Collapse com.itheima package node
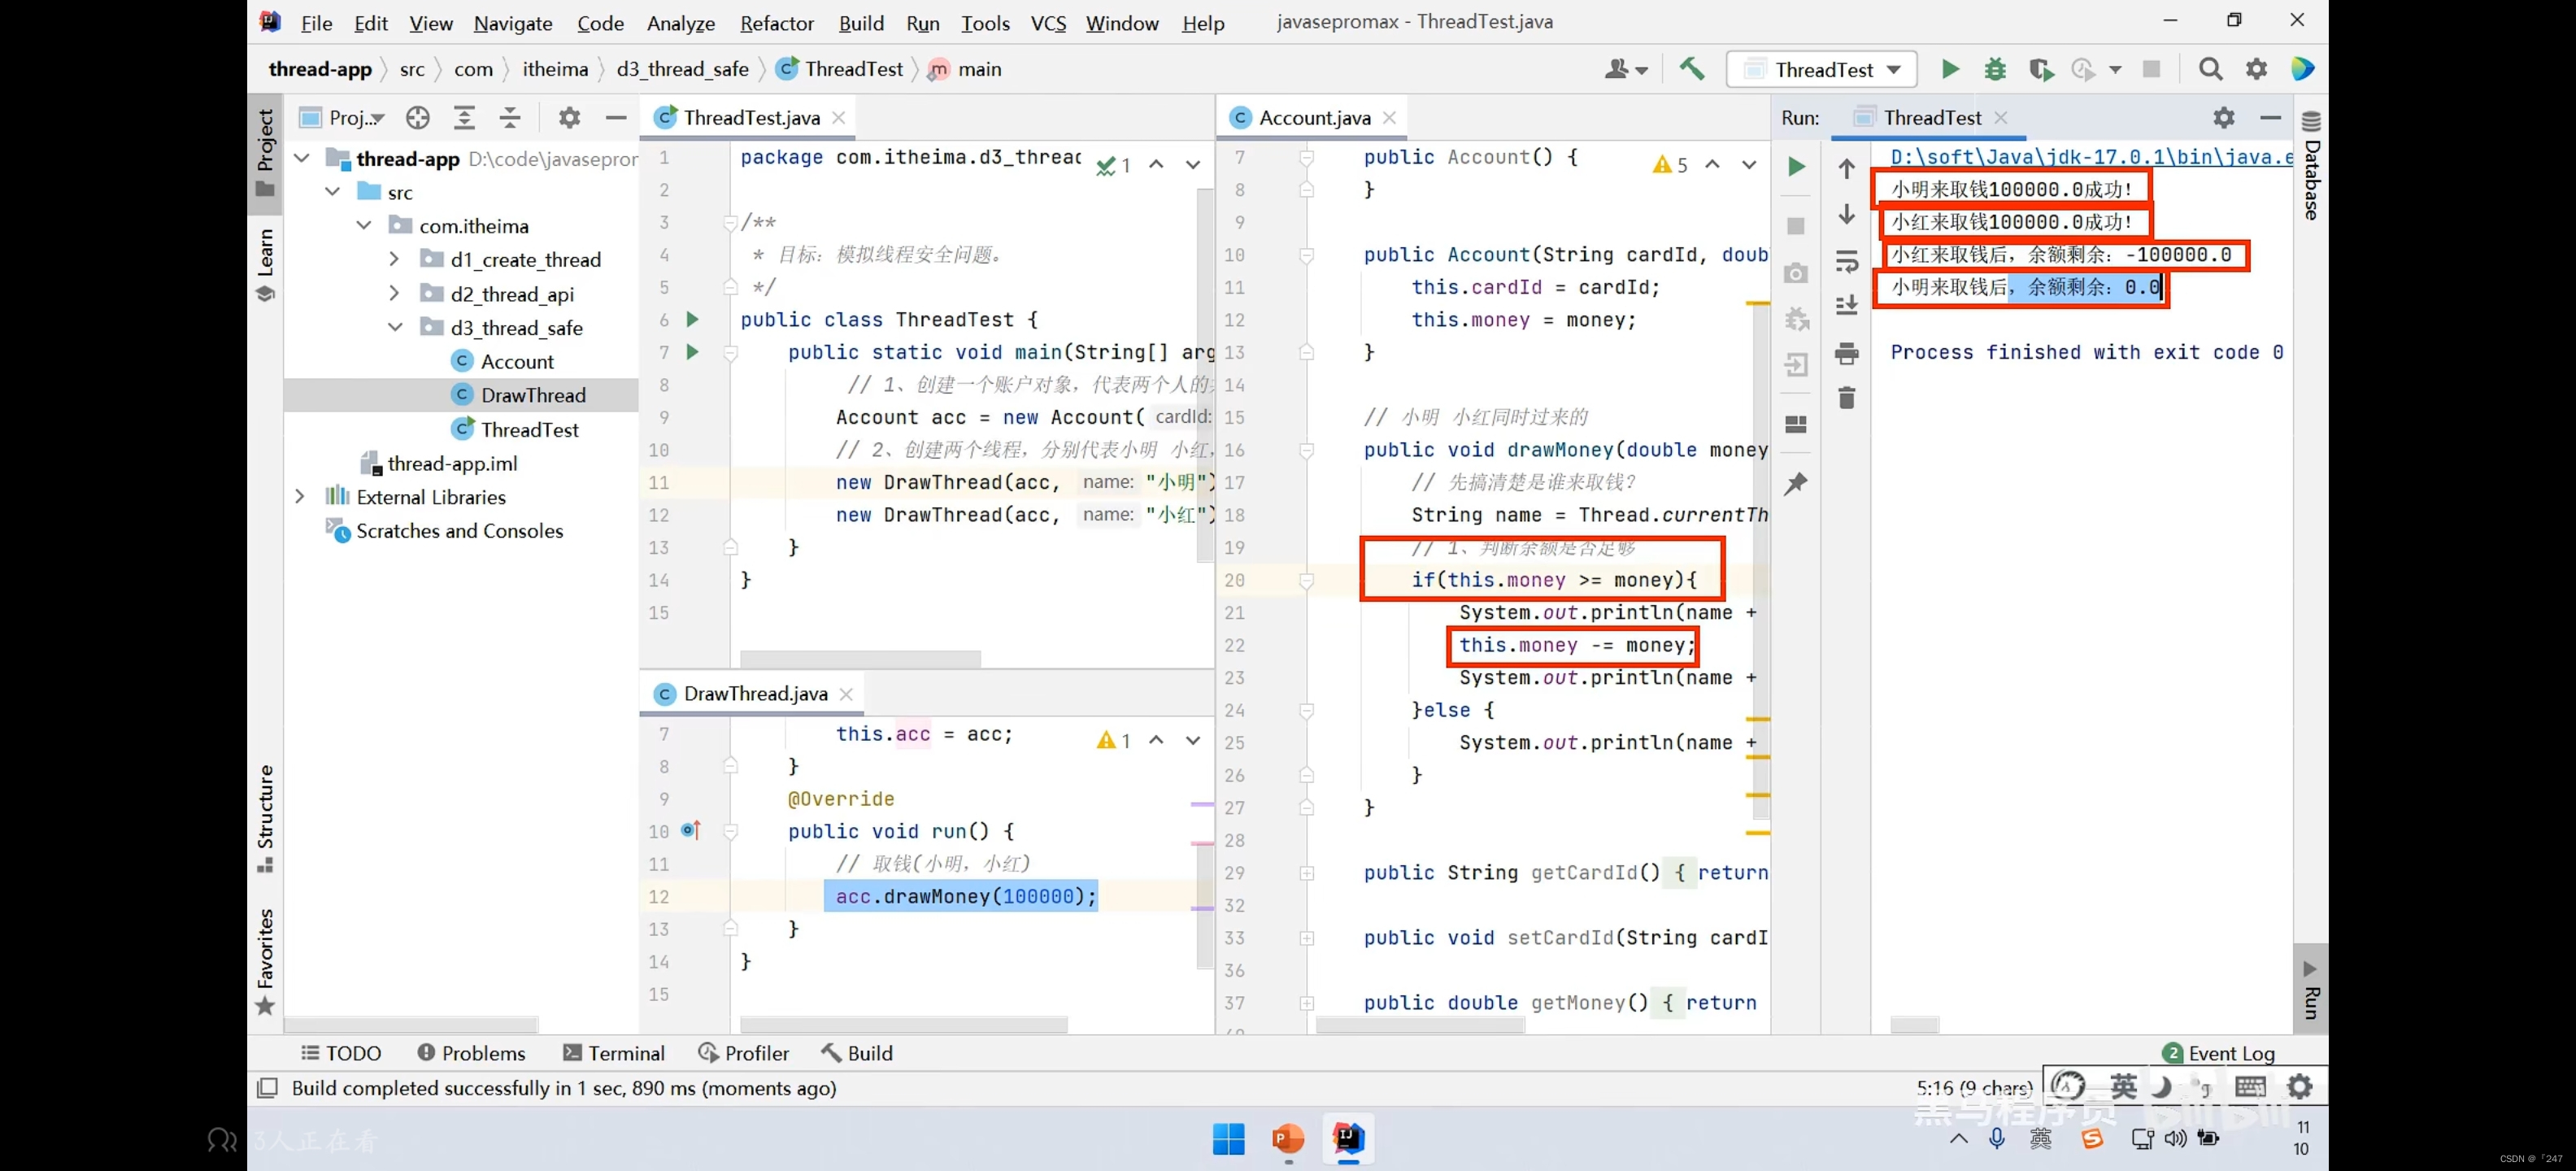This screenshot has width=2576, height=1171. click(364, 225)
